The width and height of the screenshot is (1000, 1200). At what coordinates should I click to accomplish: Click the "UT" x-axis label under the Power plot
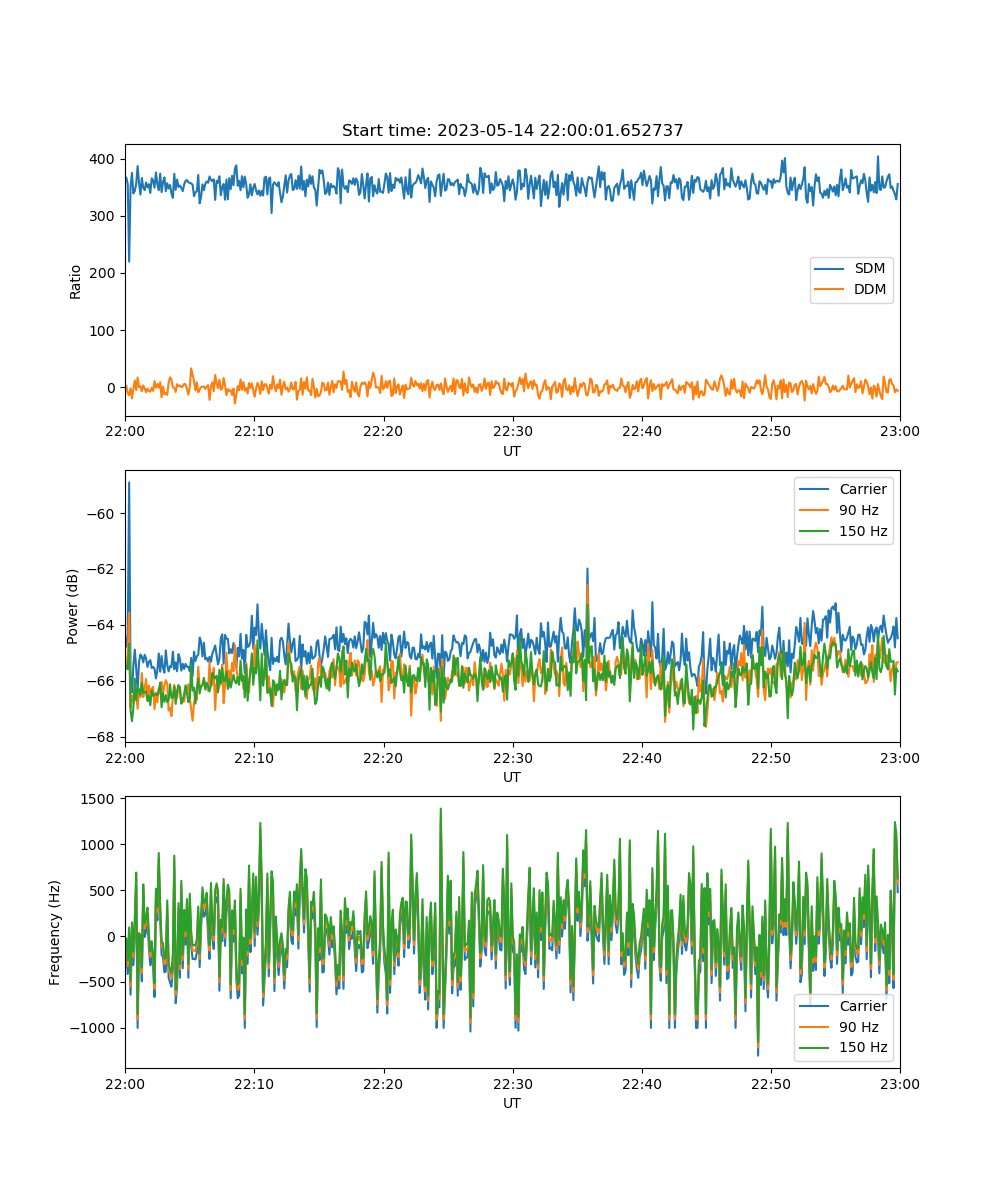(x=512, y=777)
